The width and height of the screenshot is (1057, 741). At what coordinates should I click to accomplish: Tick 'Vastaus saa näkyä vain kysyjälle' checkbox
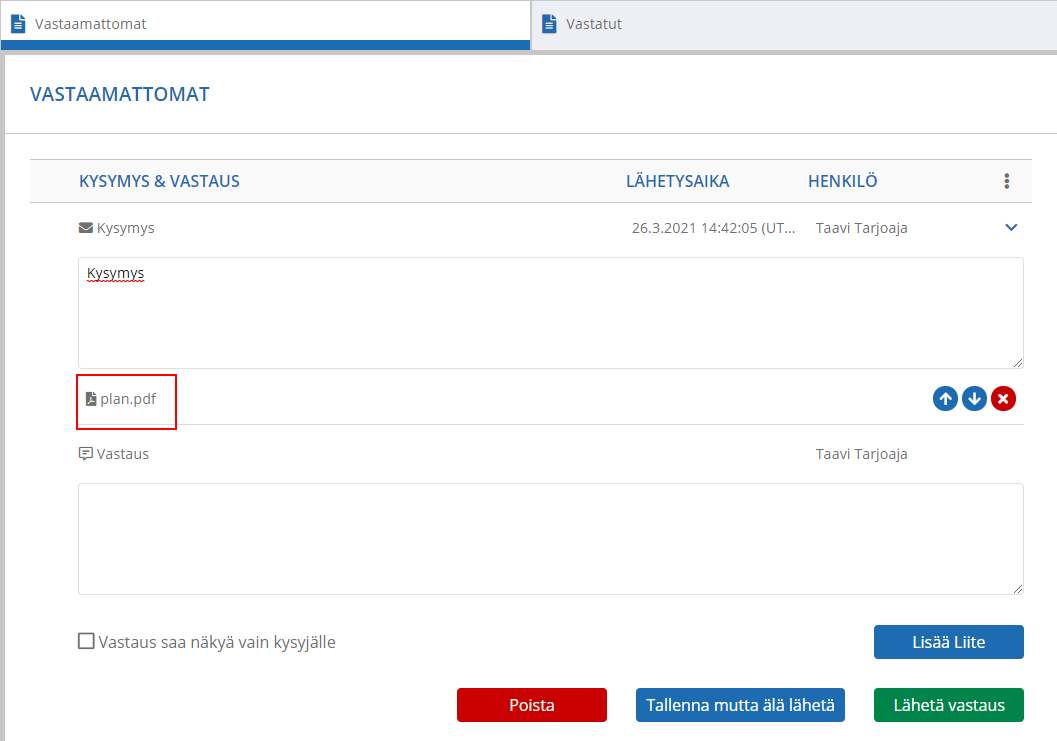(x=86, y=641)
